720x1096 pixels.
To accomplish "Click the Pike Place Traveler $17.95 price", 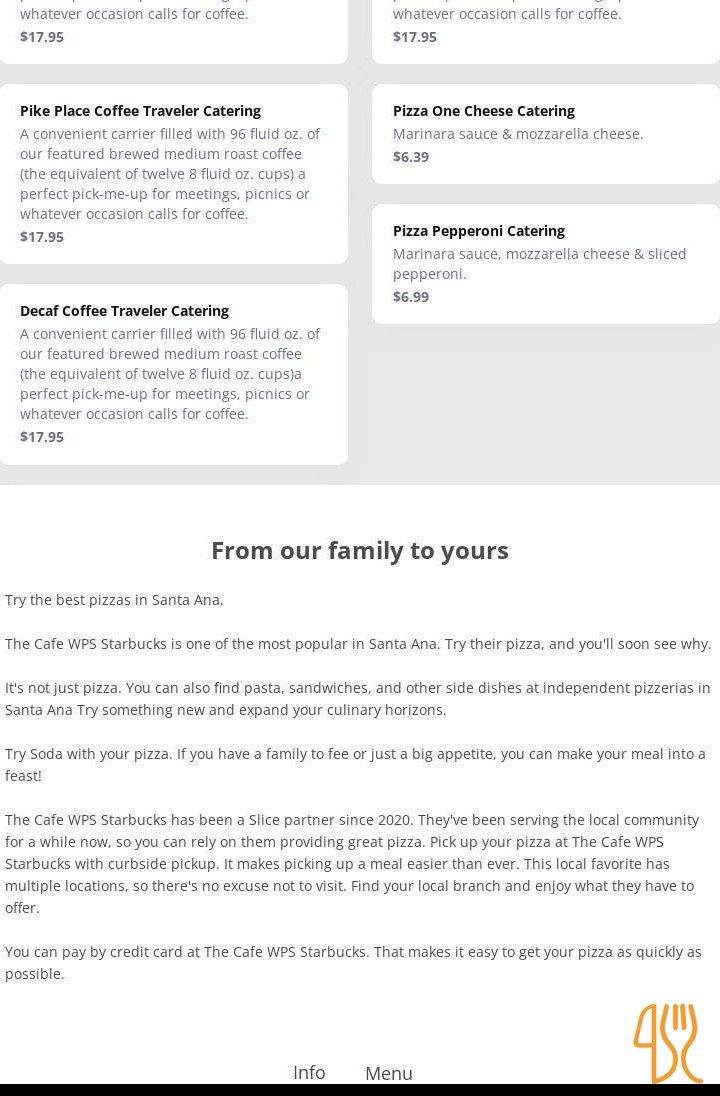I will click(x=42, y=237).
